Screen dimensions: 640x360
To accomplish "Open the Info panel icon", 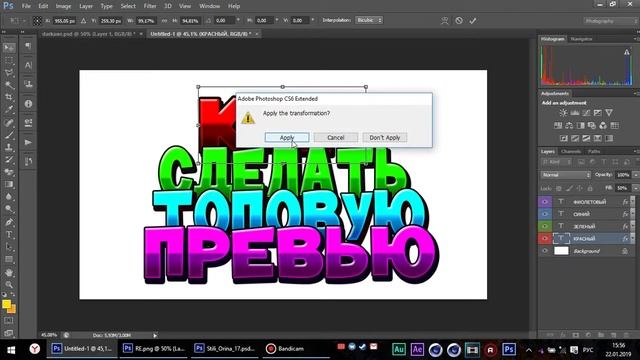I will 28,104.
